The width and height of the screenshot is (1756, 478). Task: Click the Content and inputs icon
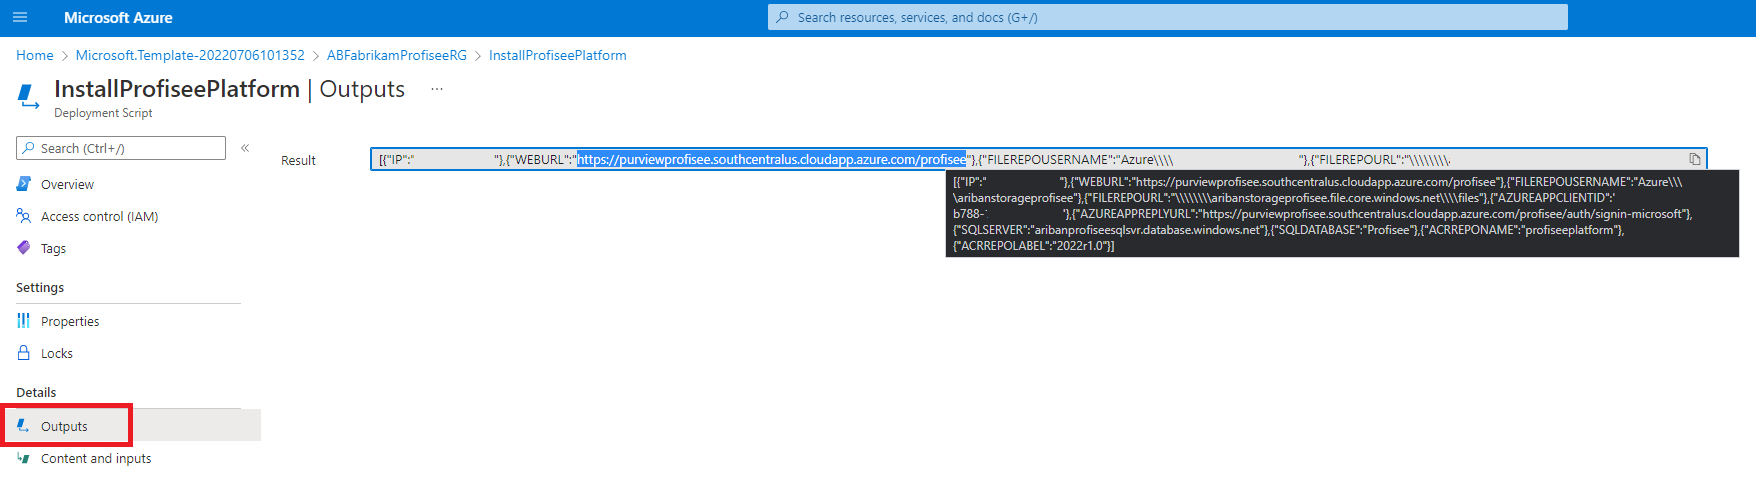coord(24,458)
